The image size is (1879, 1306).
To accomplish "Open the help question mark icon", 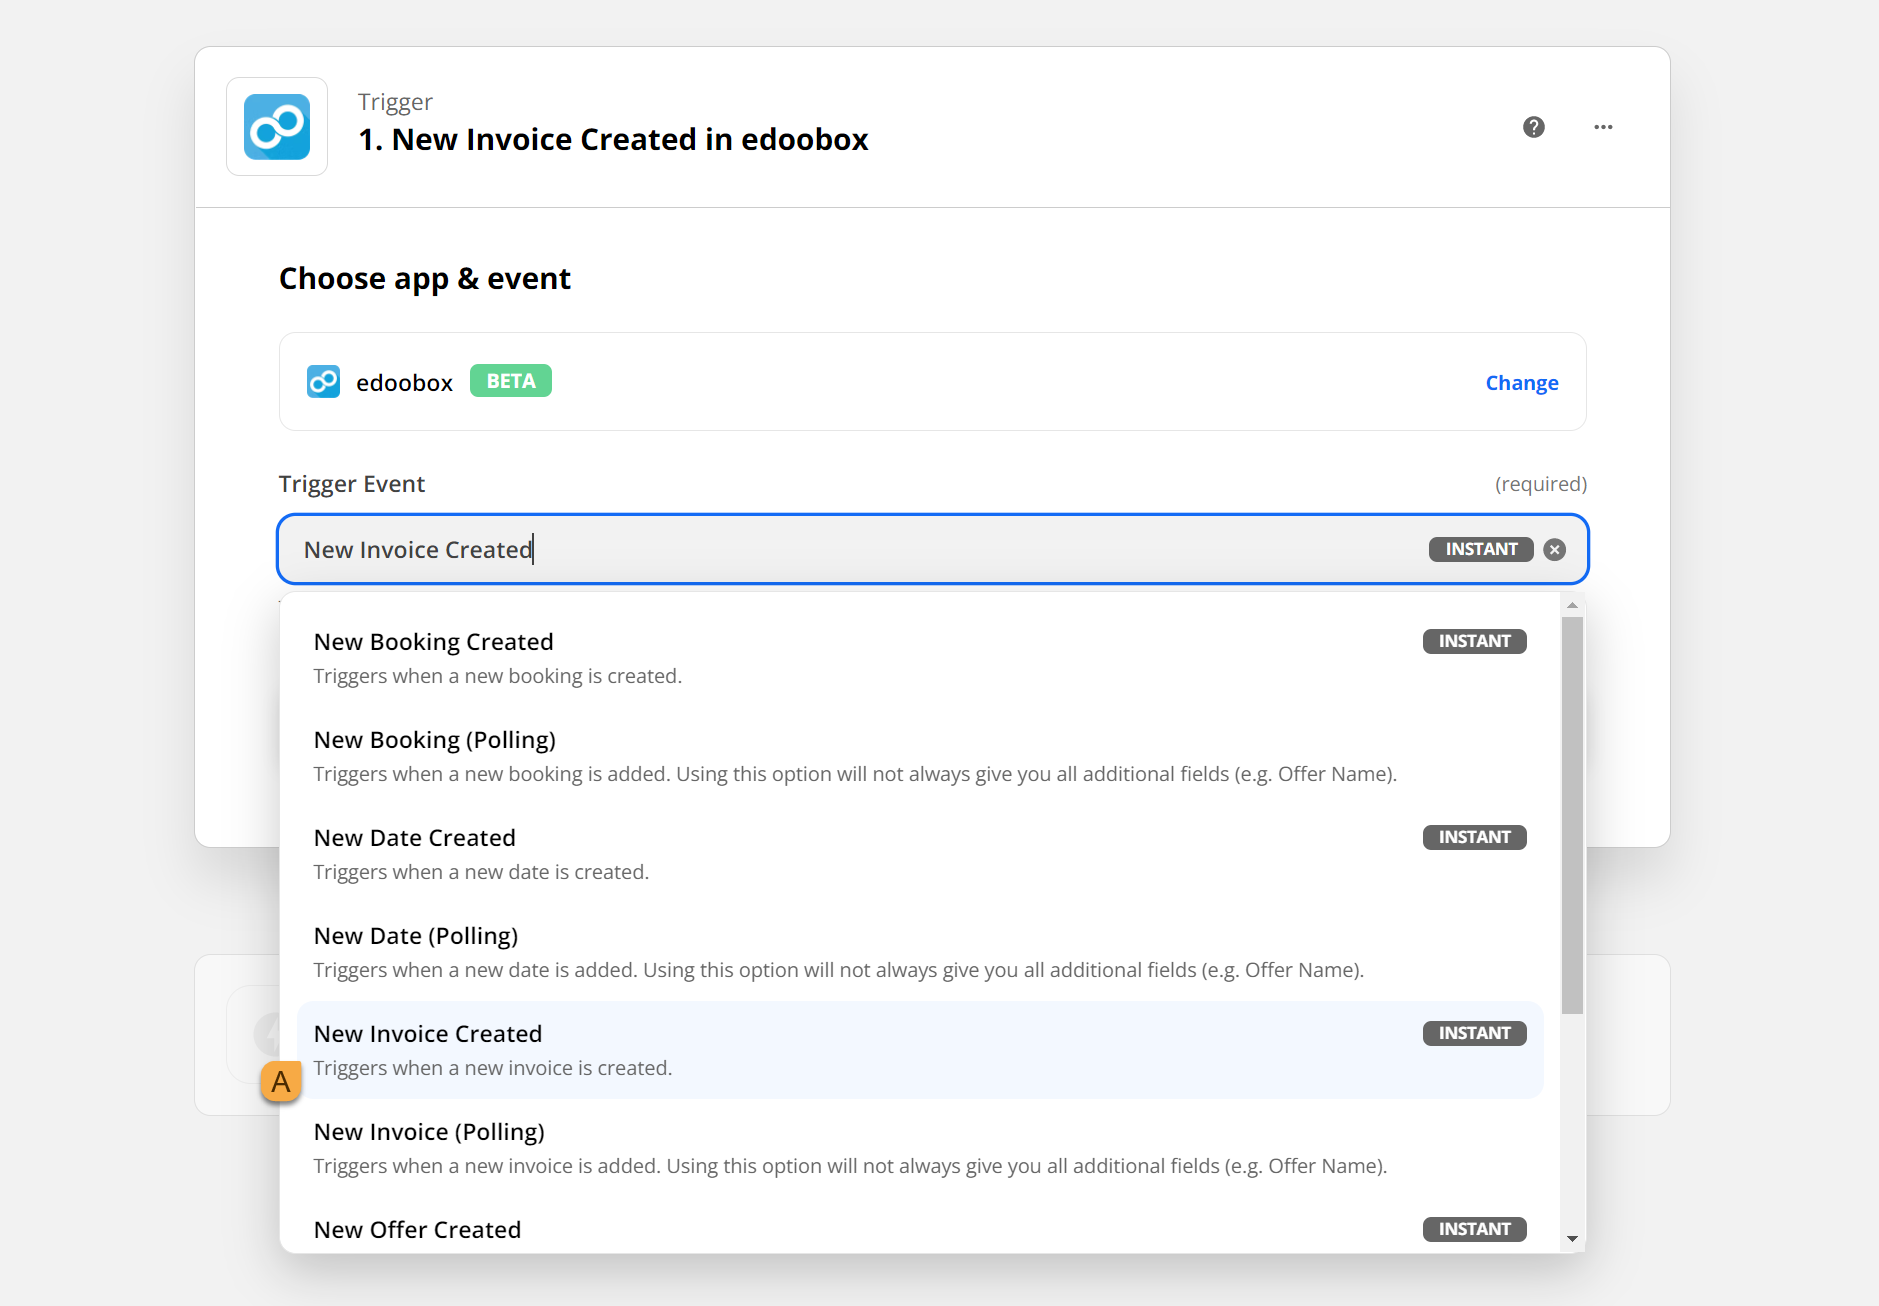I will coord(1533,127).
